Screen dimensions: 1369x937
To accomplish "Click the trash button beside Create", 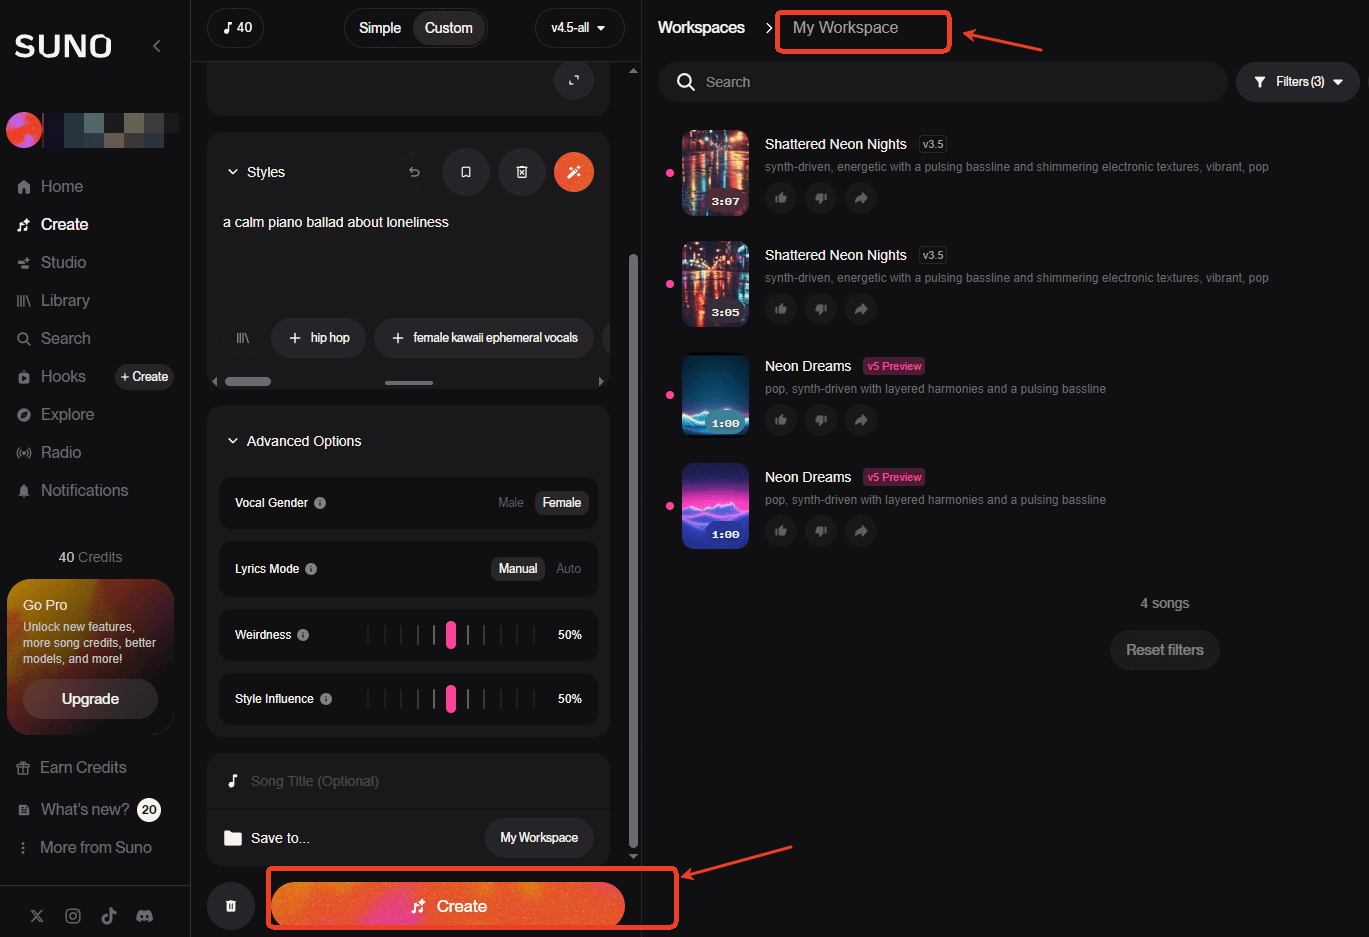I will pos(231,906).
